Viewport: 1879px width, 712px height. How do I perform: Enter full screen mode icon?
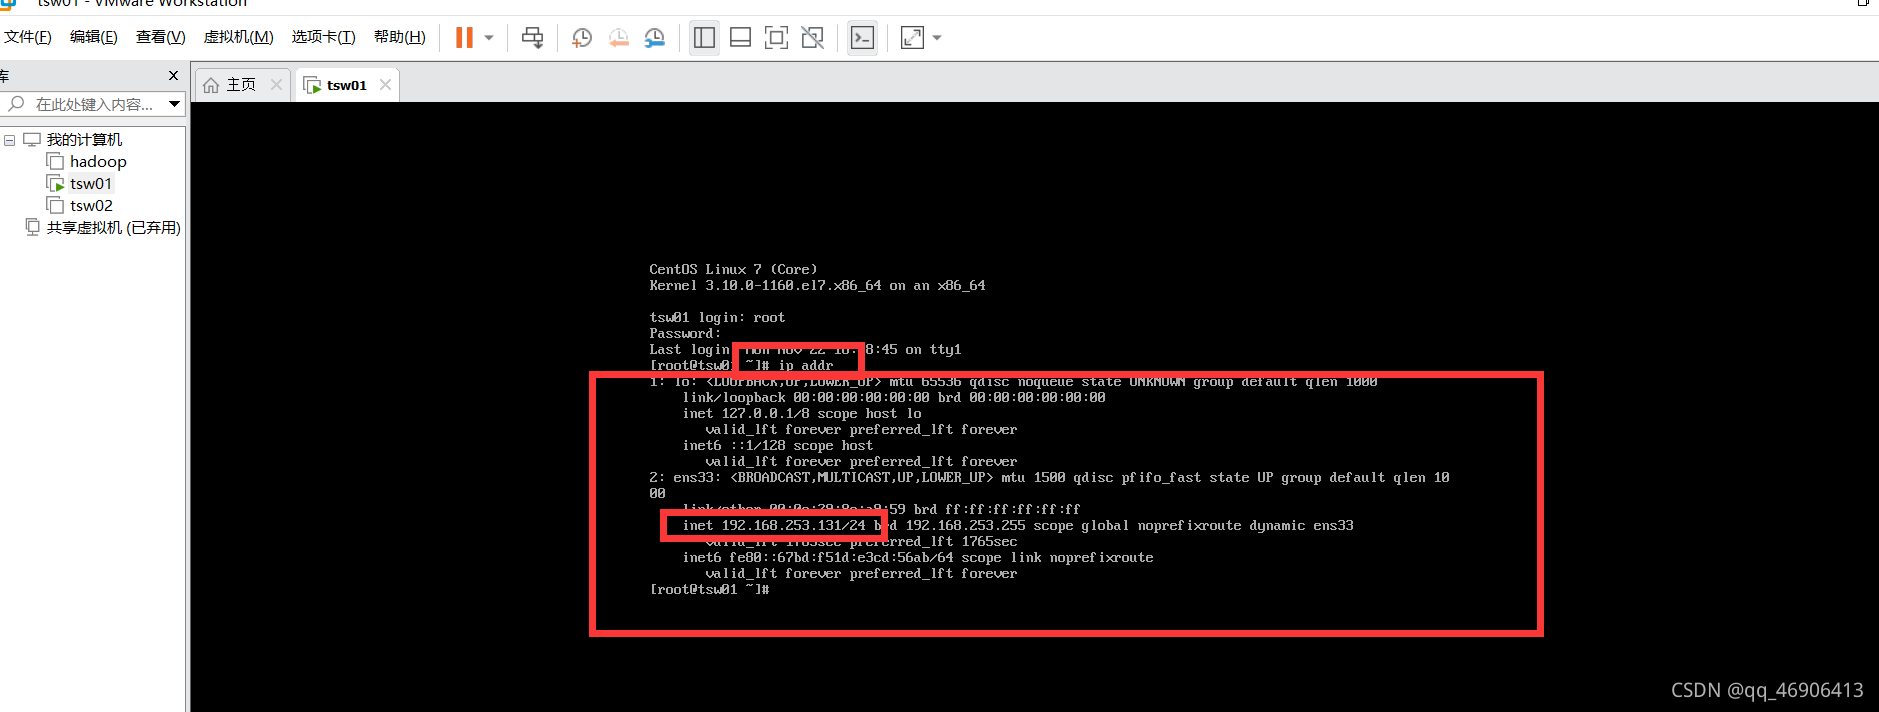[x=776, y=38]
